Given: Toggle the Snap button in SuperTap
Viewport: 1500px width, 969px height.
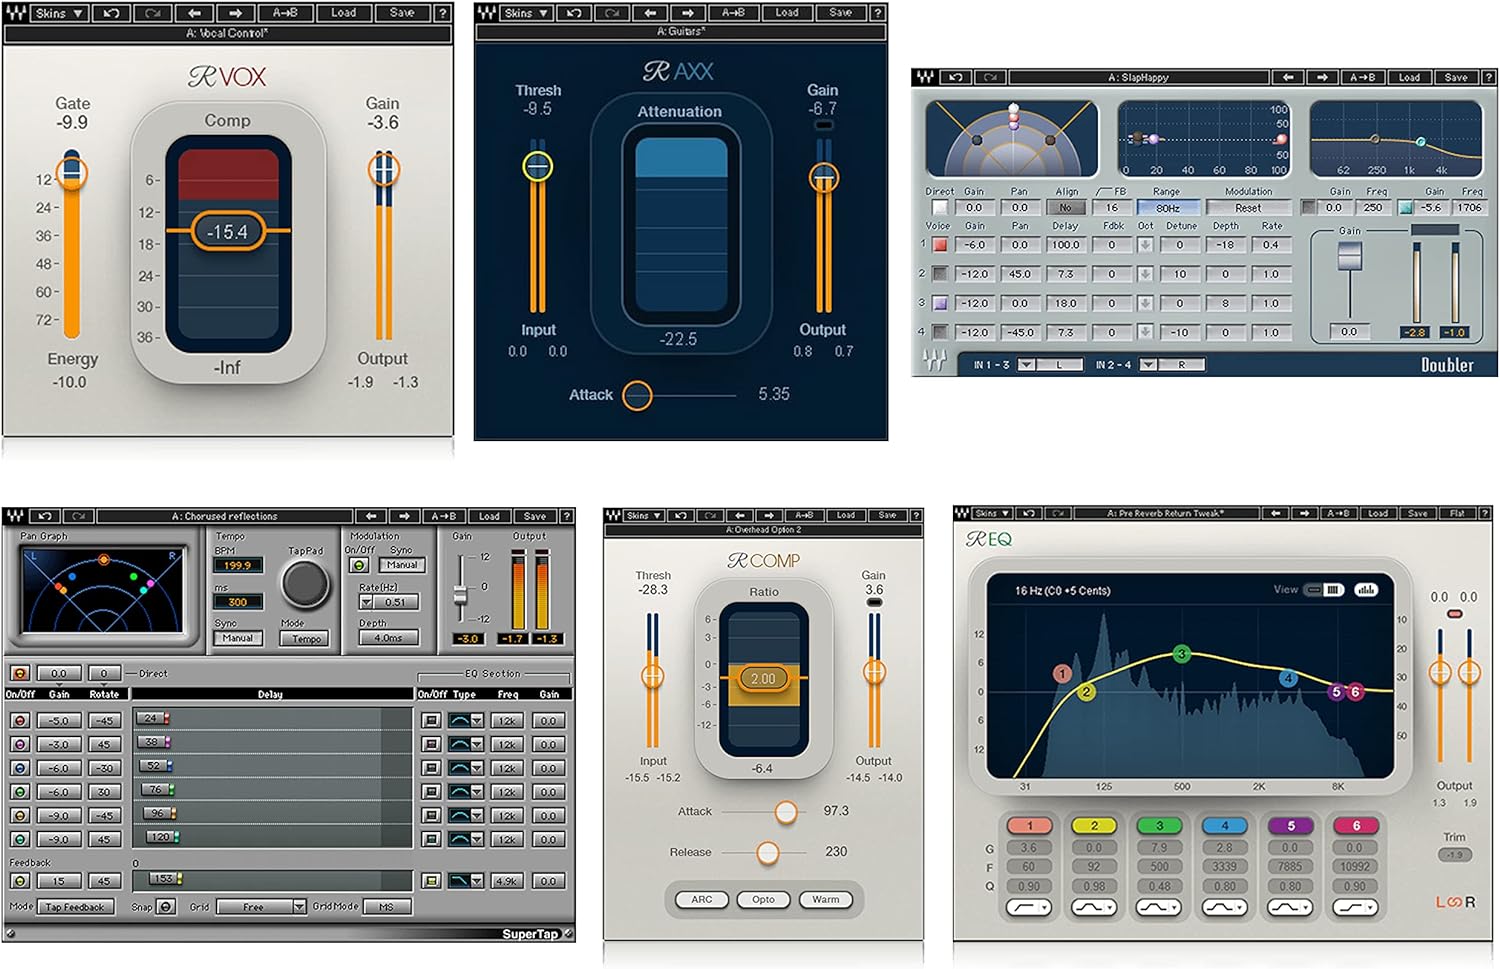Looking at the screenshot, I should coord(166,907).
